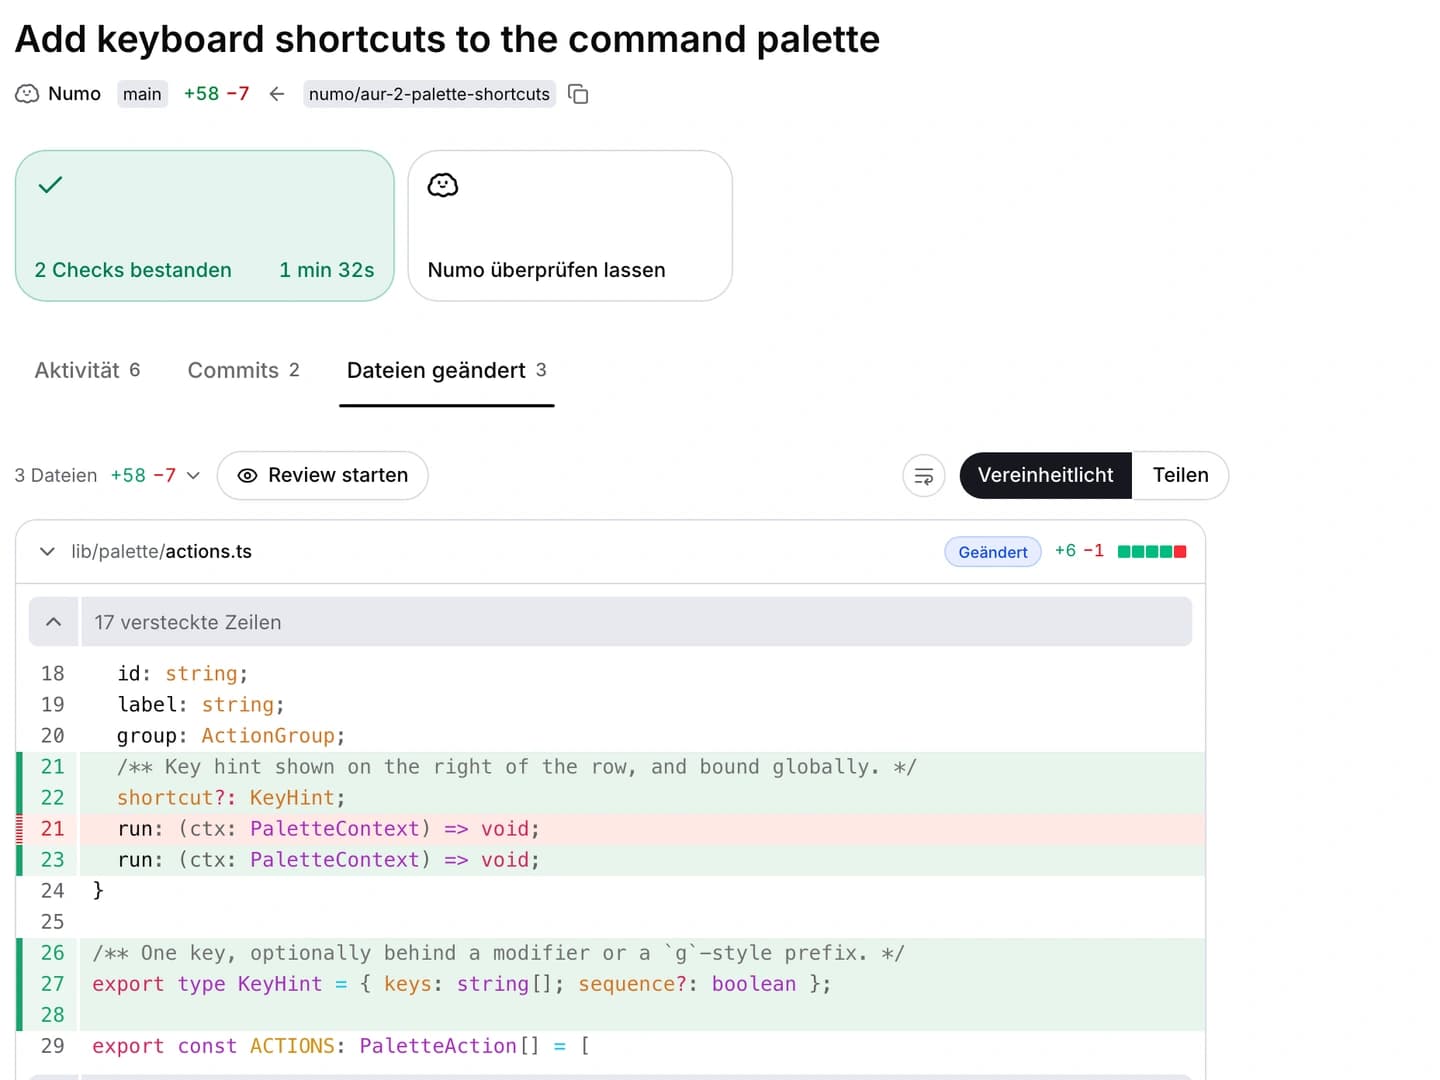The height and width of the screenshot is (1080, 1440).
Task: Click the Numo avatar icon beside author name
Action: tap(27, 94)
